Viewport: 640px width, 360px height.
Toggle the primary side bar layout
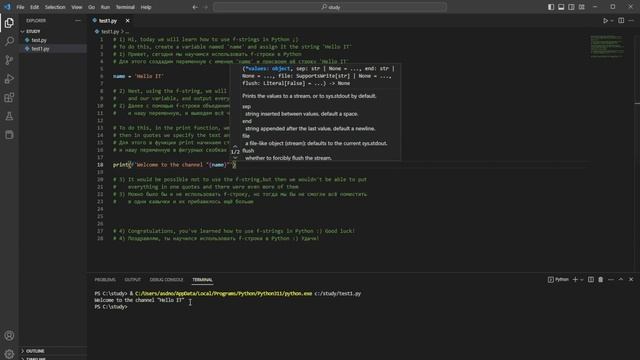551,7
